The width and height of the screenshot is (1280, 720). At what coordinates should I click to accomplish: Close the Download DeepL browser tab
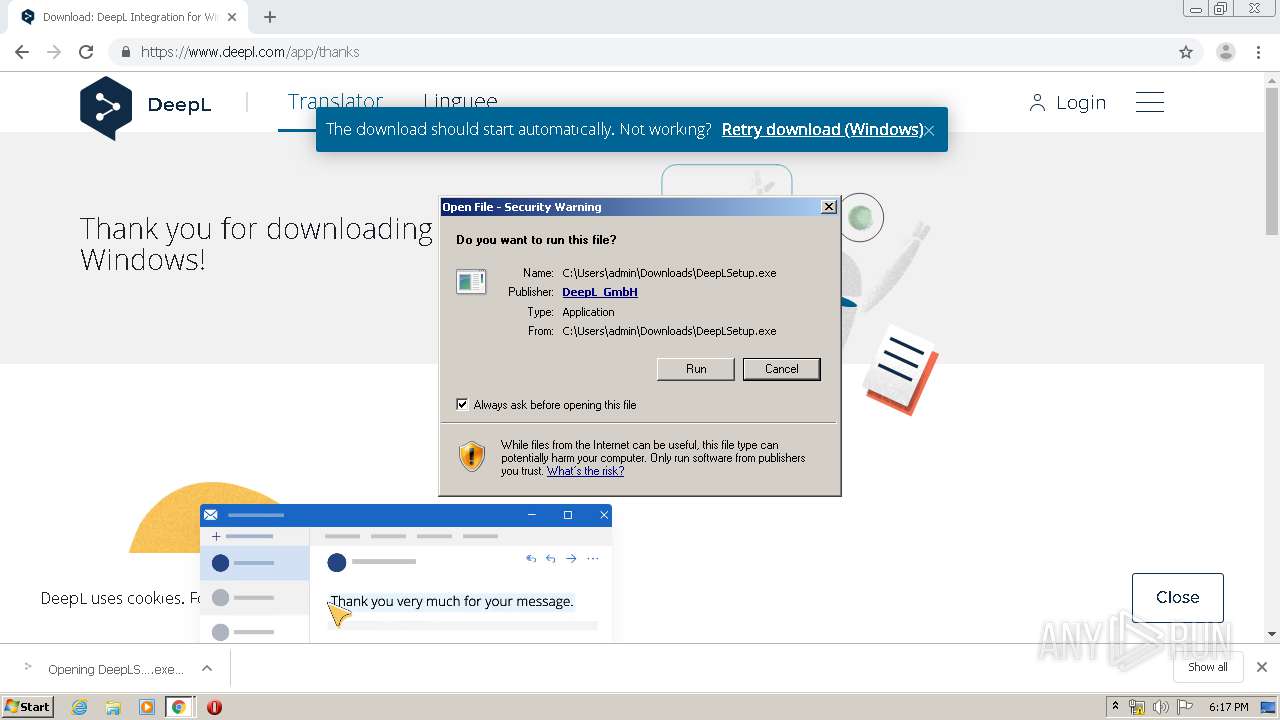[232, 17]
